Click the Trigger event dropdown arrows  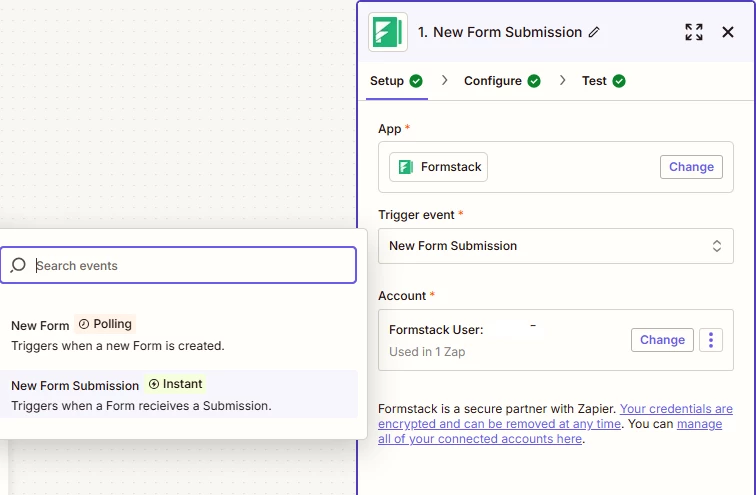[716, 246]
